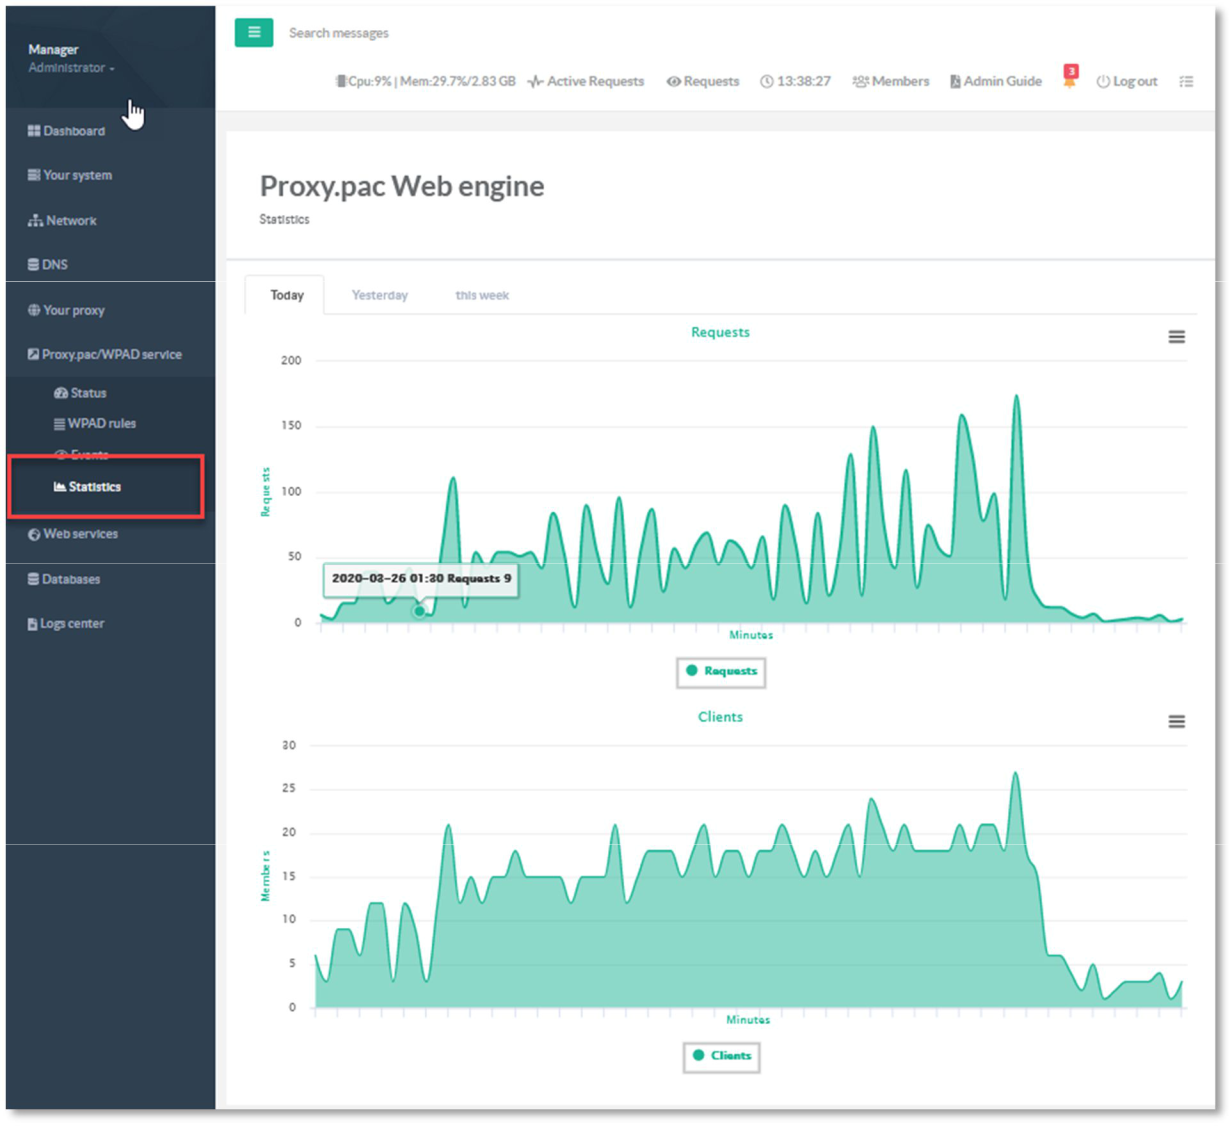This screenshot has width=1232, height=1126.
Task: Click the Members icon in top bar
Action: (859, 82)
